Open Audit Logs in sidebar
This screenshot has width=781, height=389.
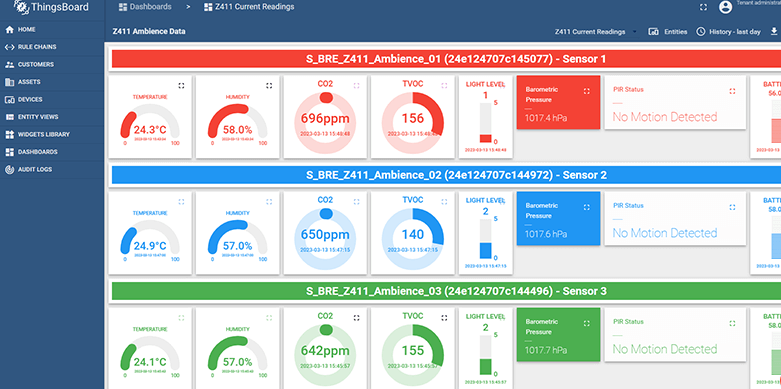coord(52,169)
